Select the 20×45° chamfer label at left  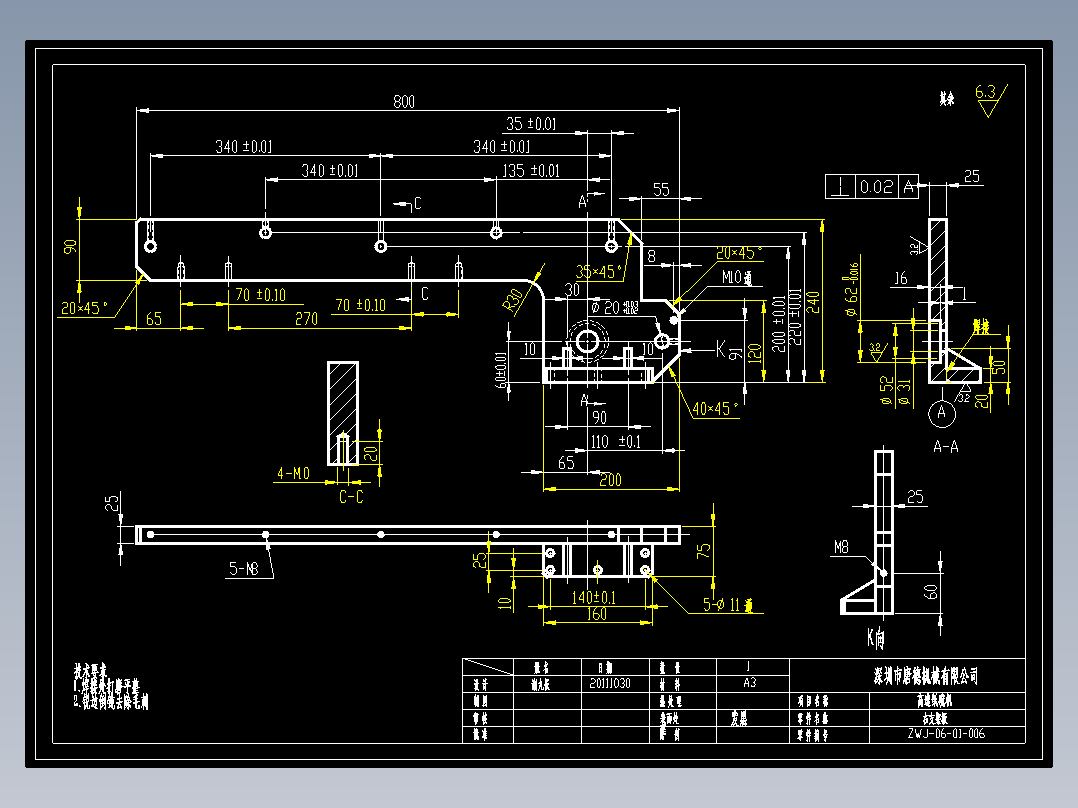click(x=84, y=308)
